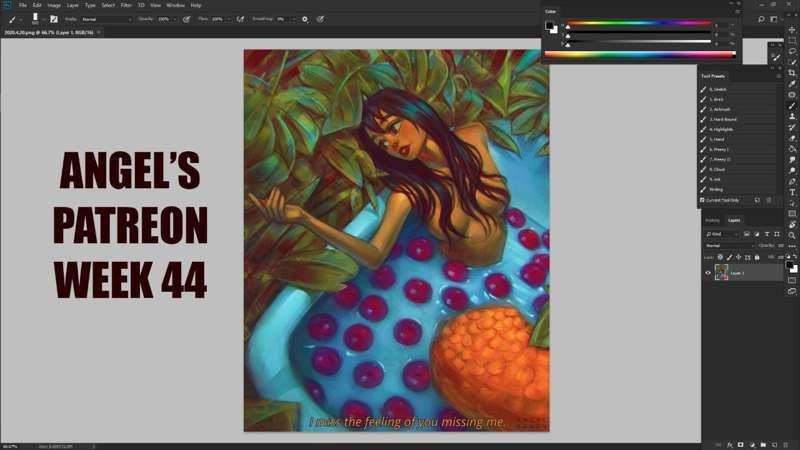This screenshot has height=450, width=800.
Task: Enable airbrush-style build-up
Action: coord(240,19)
